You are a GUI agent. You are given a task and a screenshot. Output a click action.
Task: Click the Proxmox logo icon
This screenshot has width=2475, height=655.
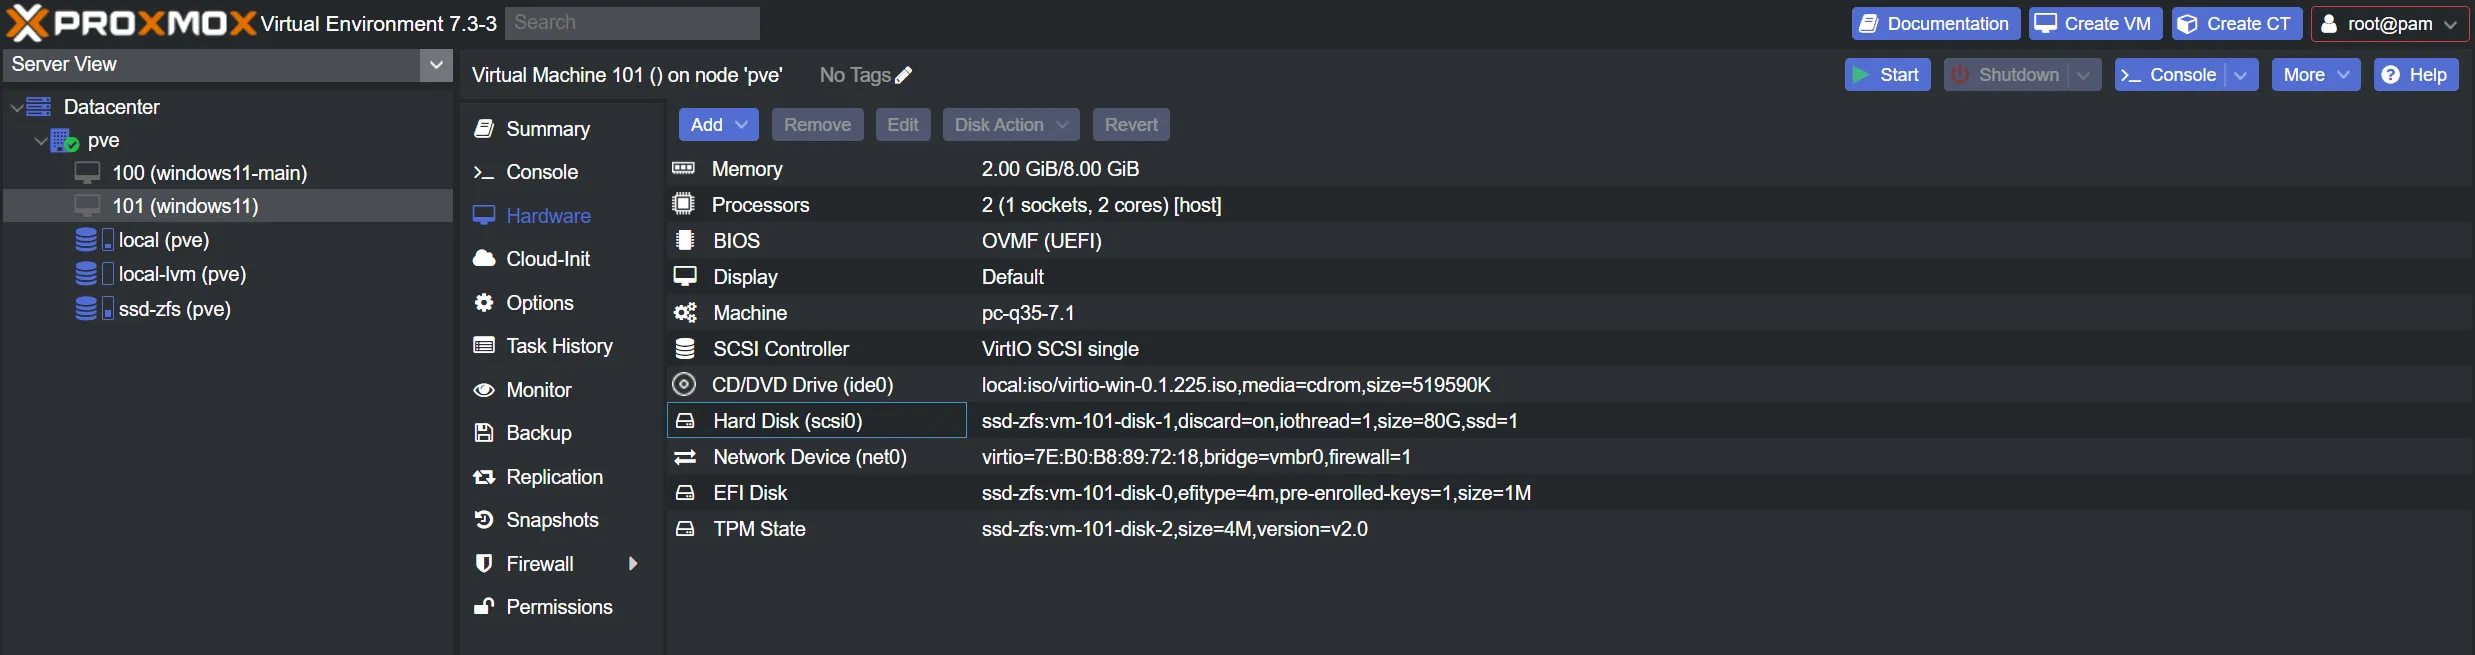[x=27, y=22]
